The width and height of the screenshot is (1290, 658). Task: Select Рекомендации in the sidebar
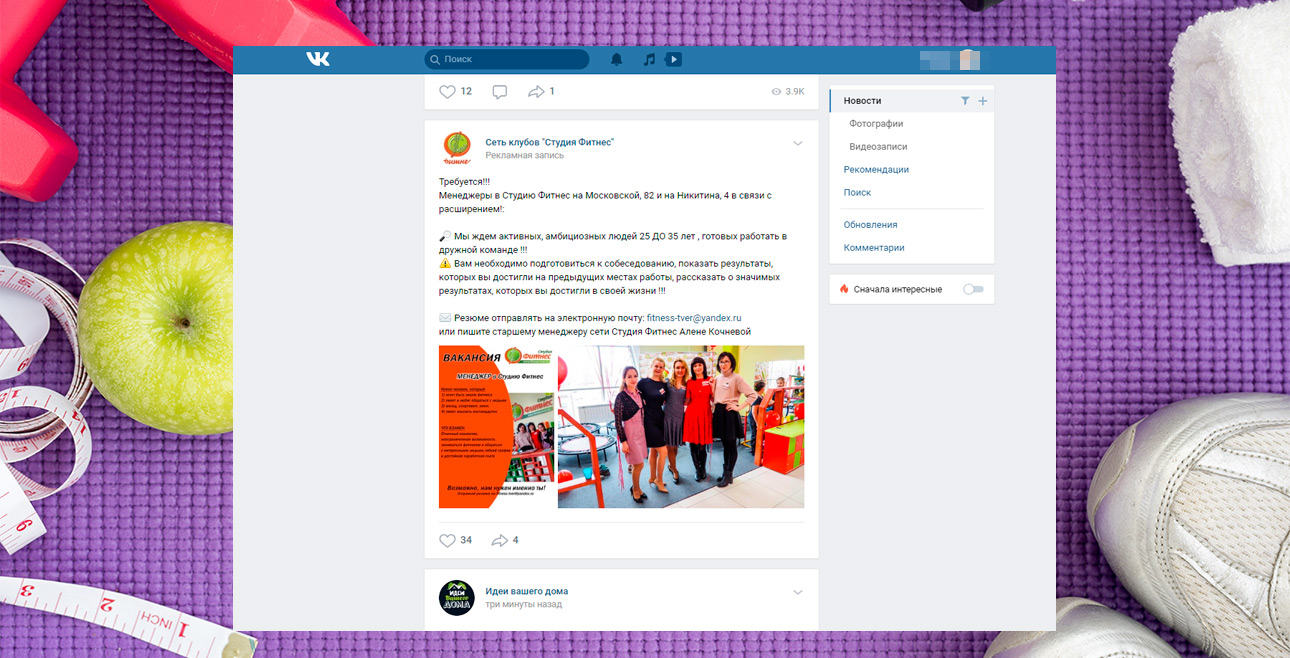coord(876,170)
